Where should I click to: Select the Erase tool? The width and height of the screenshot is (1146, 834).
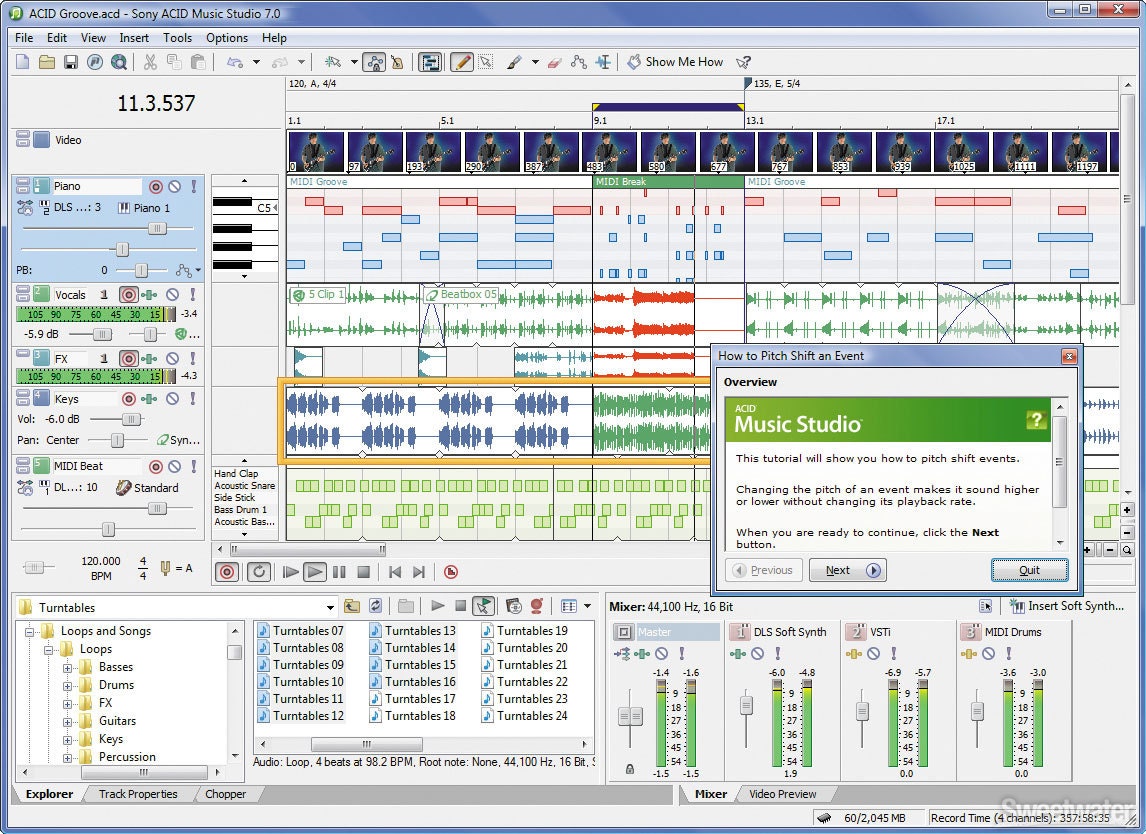point(555,62)
